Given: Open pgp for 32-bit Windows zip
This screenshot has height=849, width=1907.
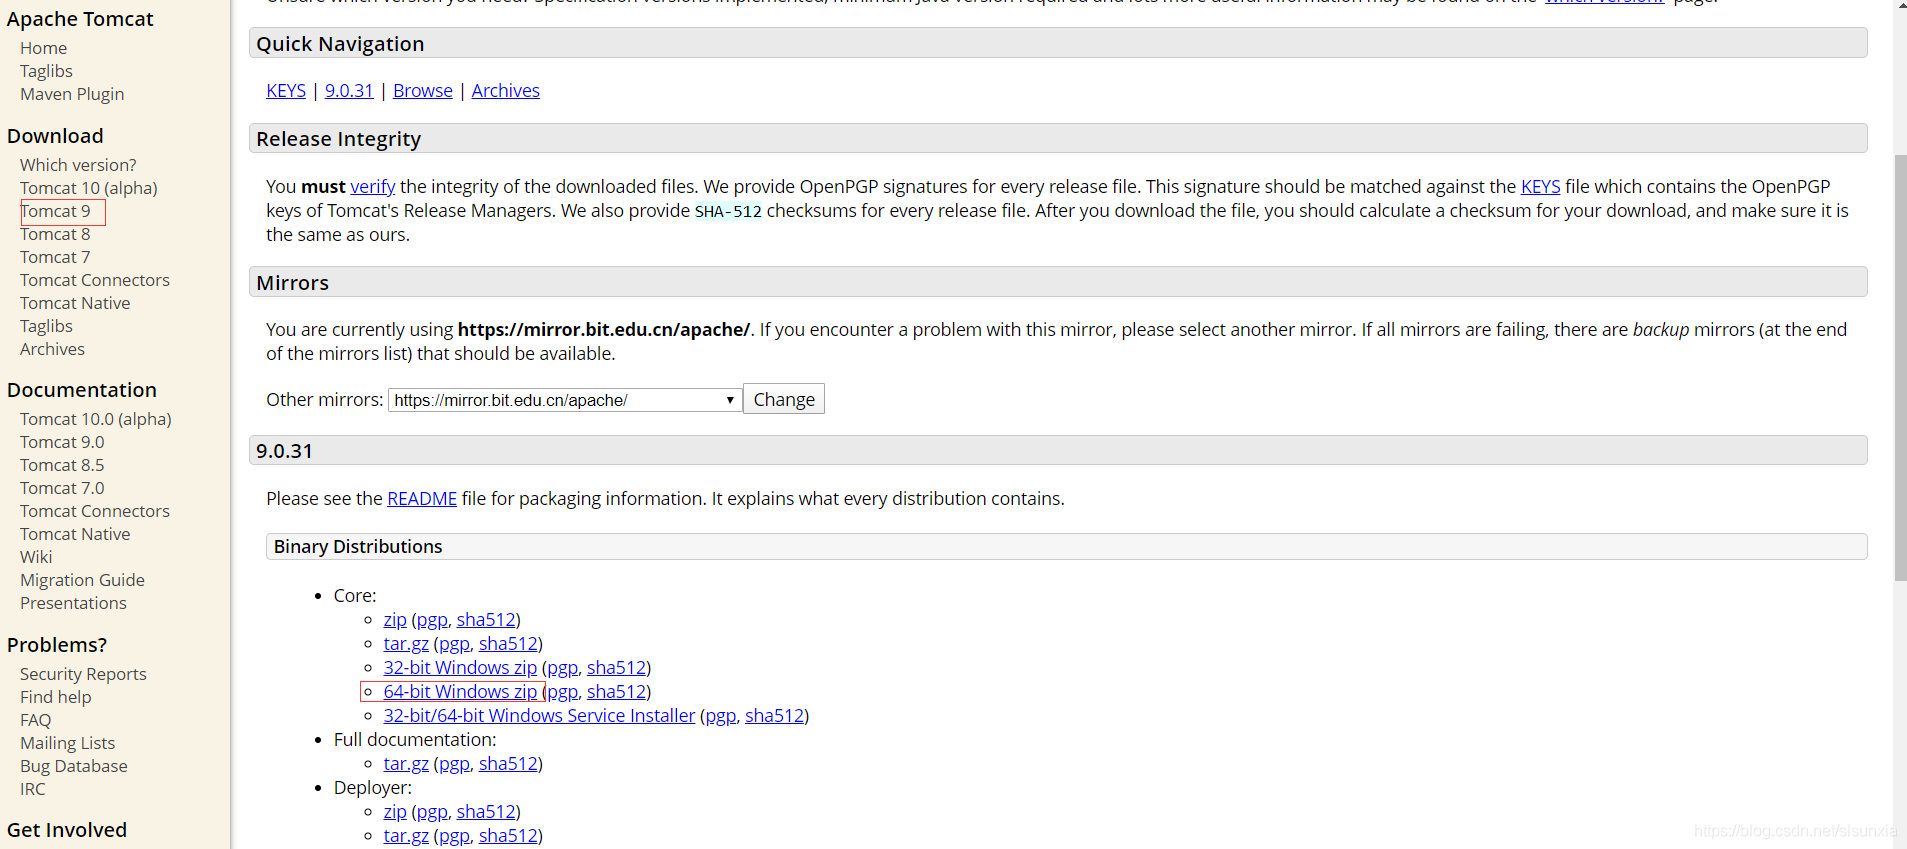Looking at the screenshot, I should tap(562, 668).
